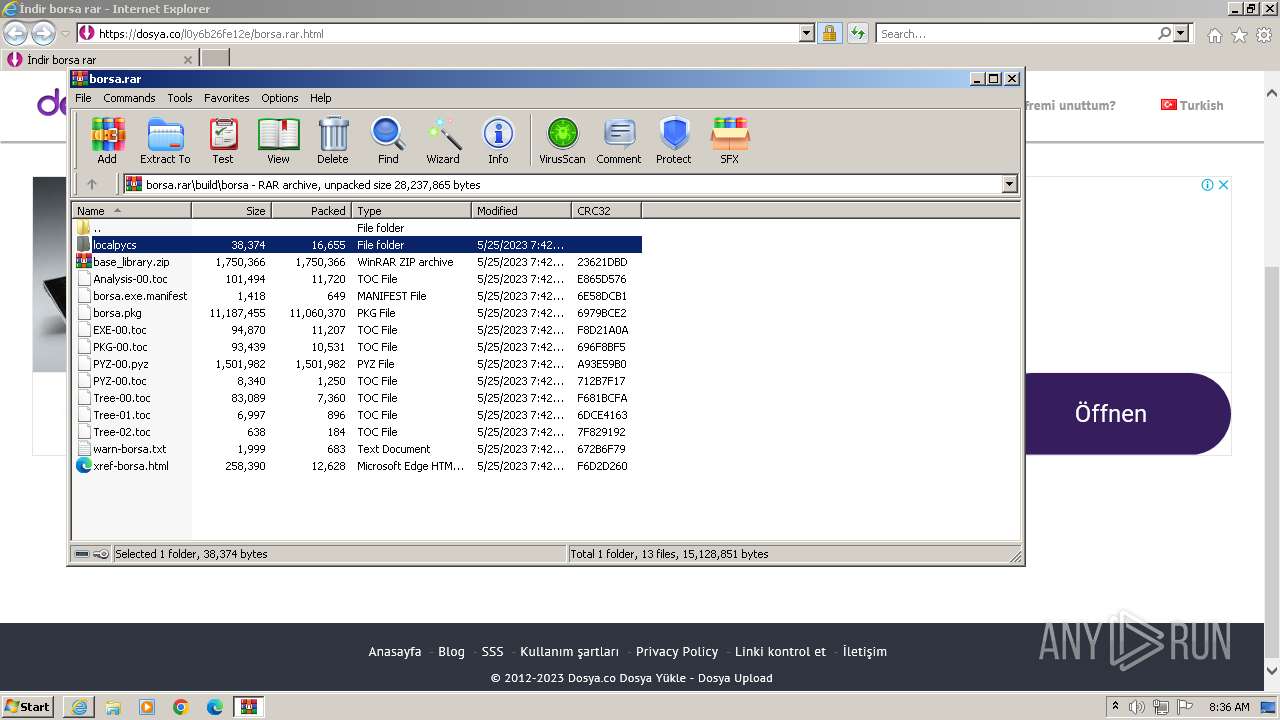Open the Commands menu
Screen dimensions: 1280x720
(129, 98)
